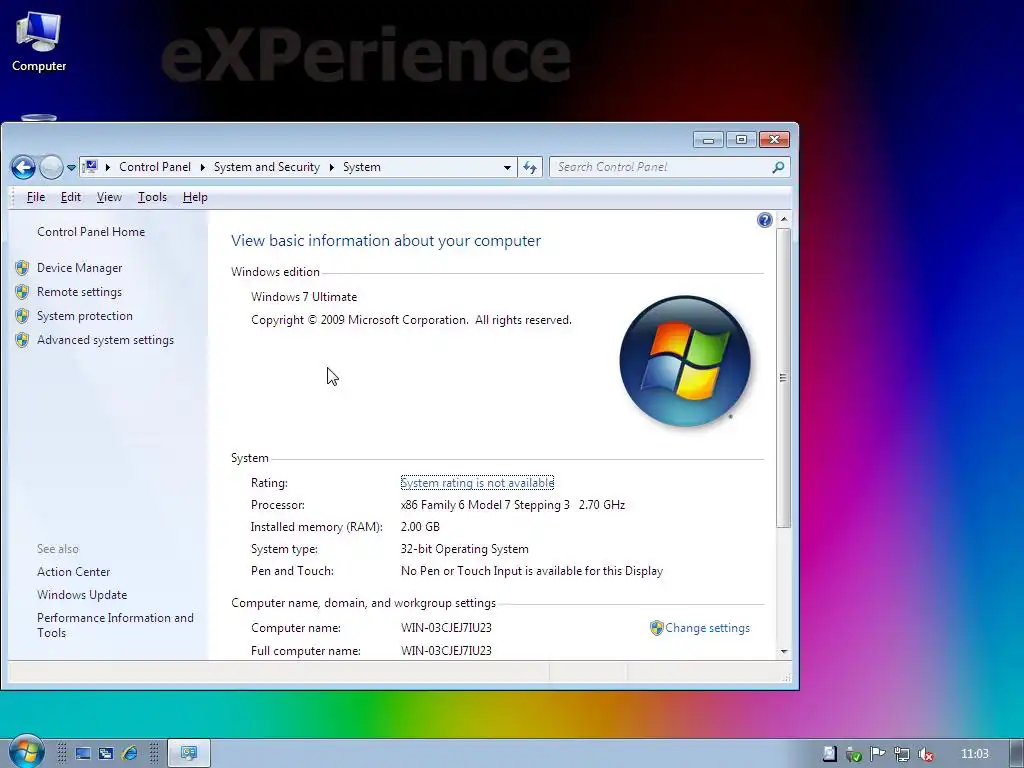This screenshot has height=768, width=1024.
Task: Open the File menu
Action: 36,197
